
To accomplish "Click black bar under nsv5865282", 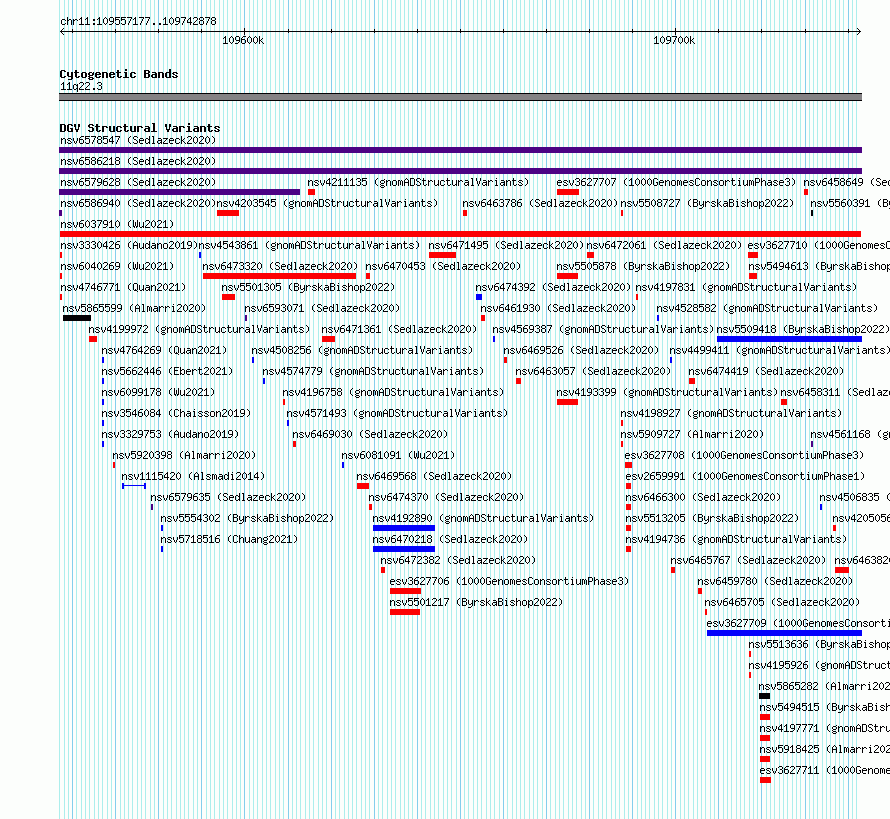I will click(765, 696).
